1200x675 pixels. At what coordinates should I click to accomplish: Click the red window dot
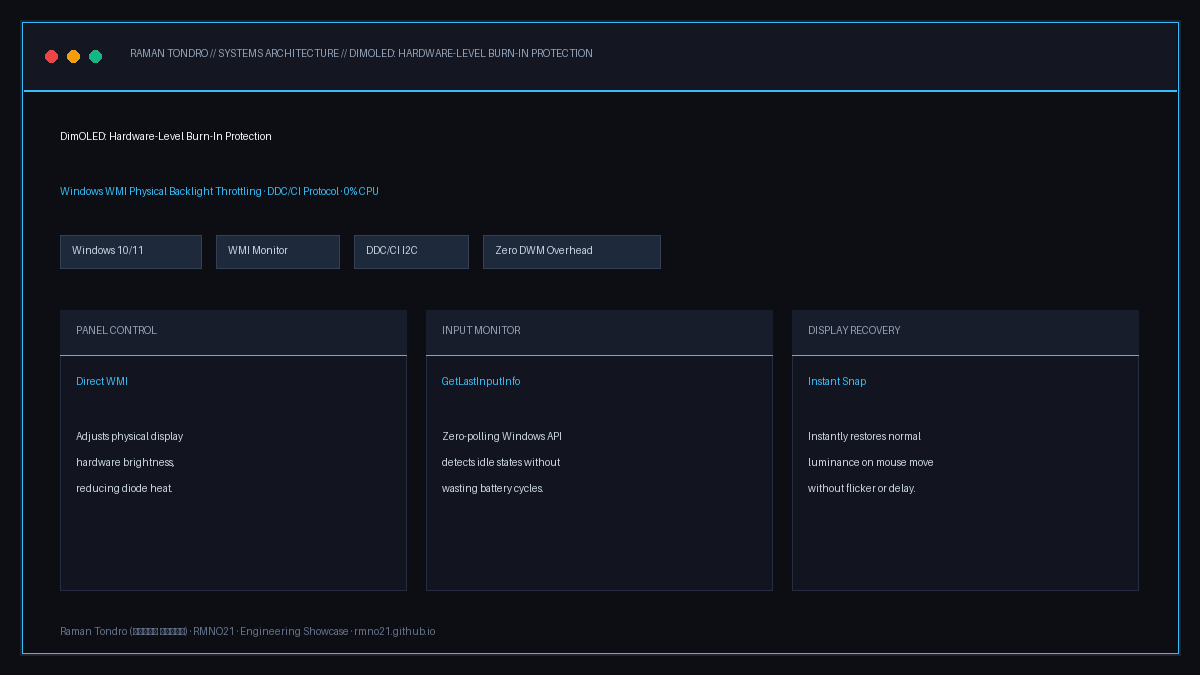click(52, 57)
